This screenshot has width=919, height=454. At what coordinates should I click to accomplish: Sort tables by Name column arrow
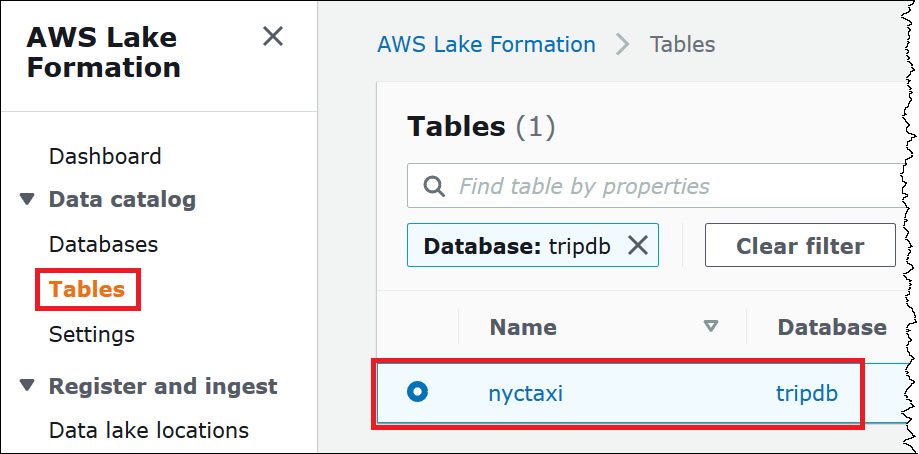pos(711,326)
